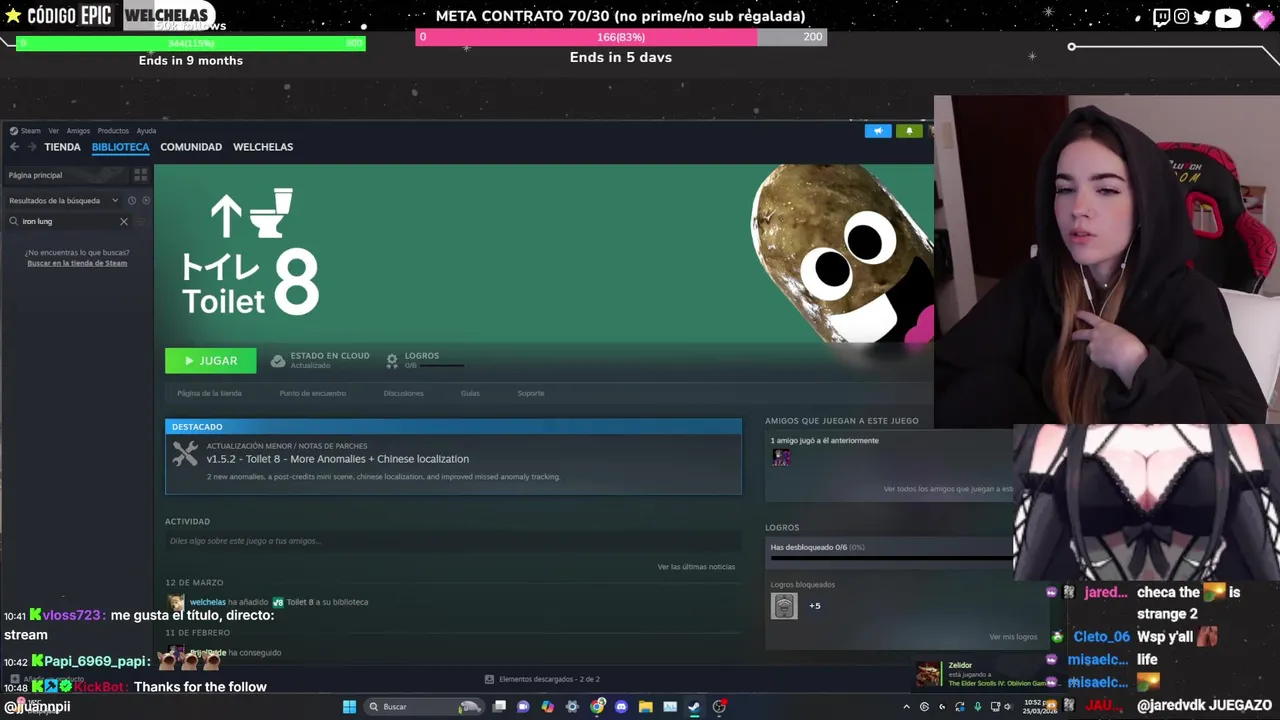Open Toilet 8 link in activity entry
Viewport: 1280px width, 720px height.
[x=299, y=602]
